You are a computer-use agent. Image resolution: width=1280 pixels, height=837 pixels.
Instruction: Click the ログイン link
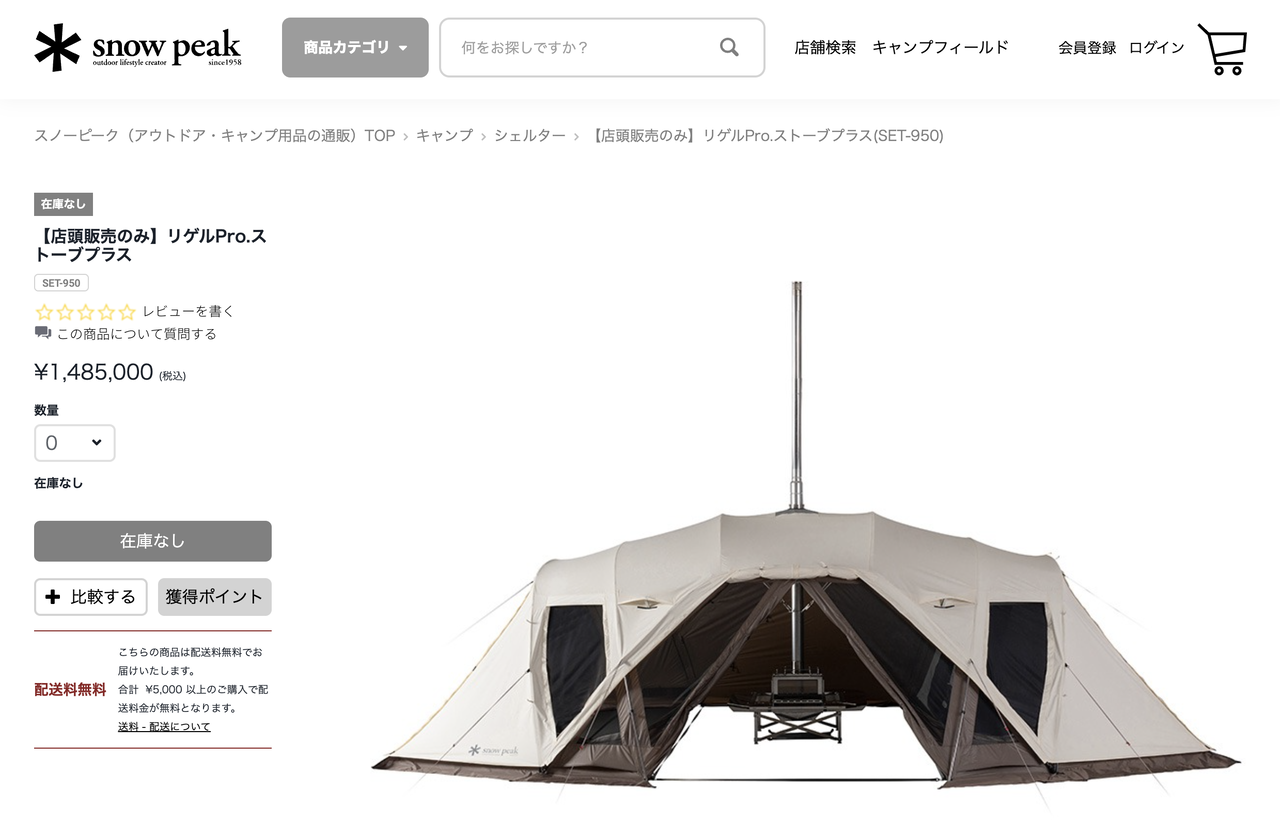[1156, 47]
